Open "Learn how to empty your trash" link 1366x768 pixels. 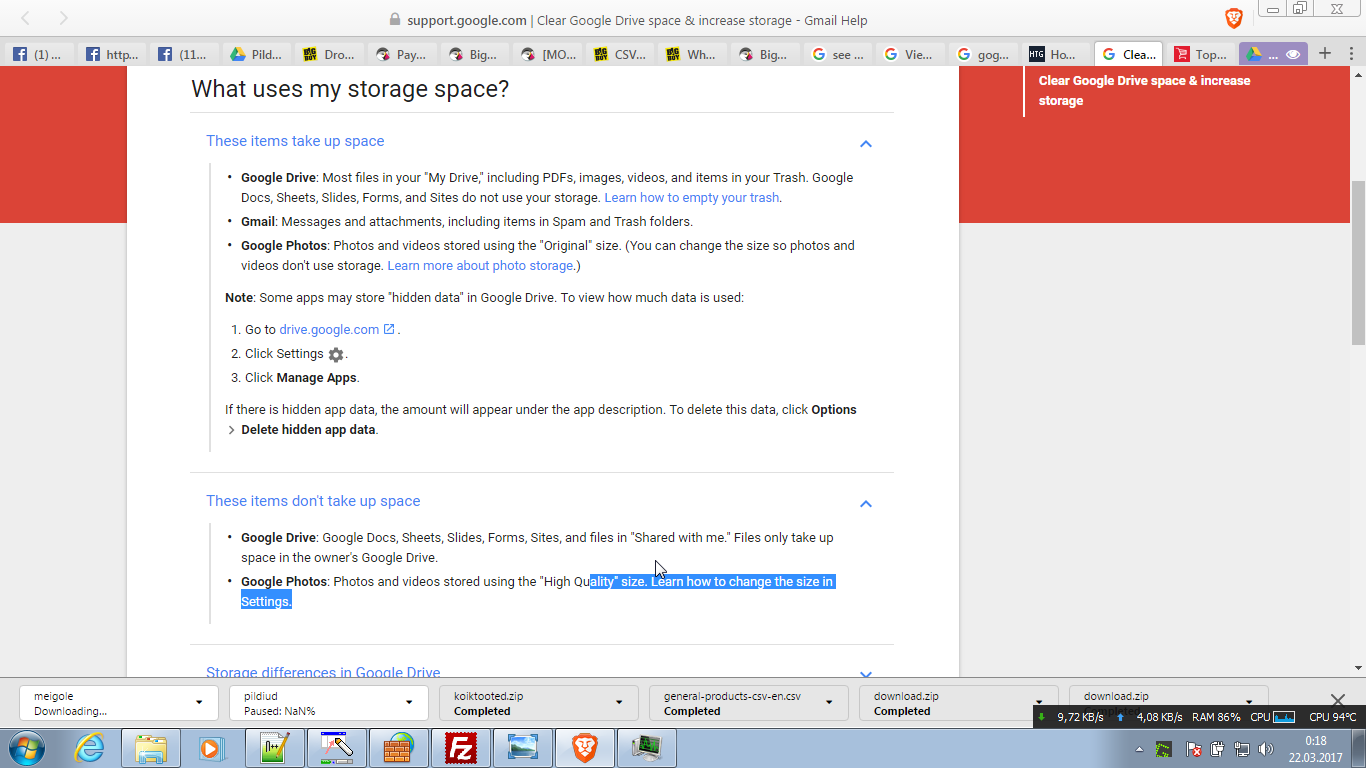click(692, 197)
